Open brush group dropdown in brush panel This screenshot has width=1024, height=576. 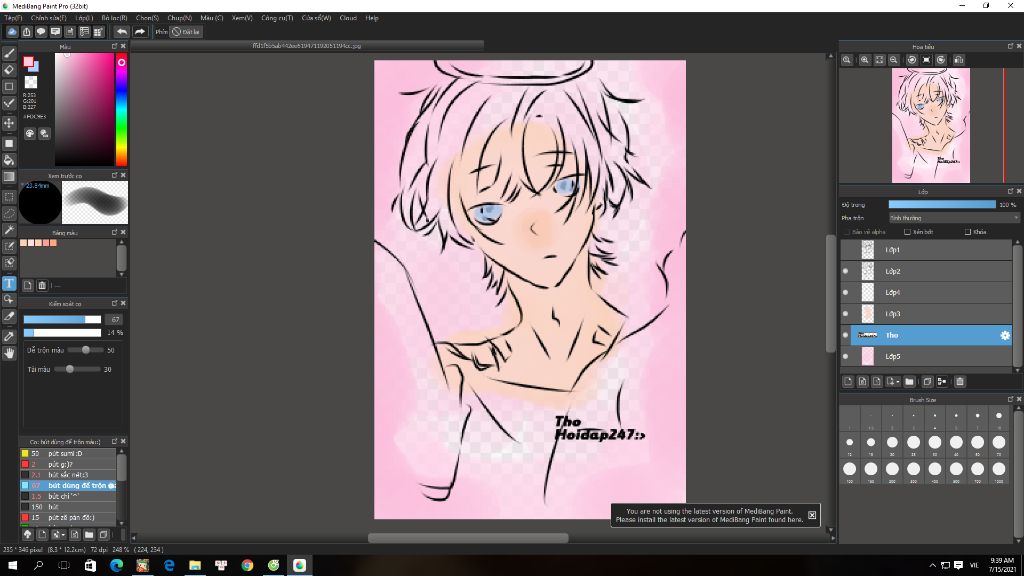[58, 534]
